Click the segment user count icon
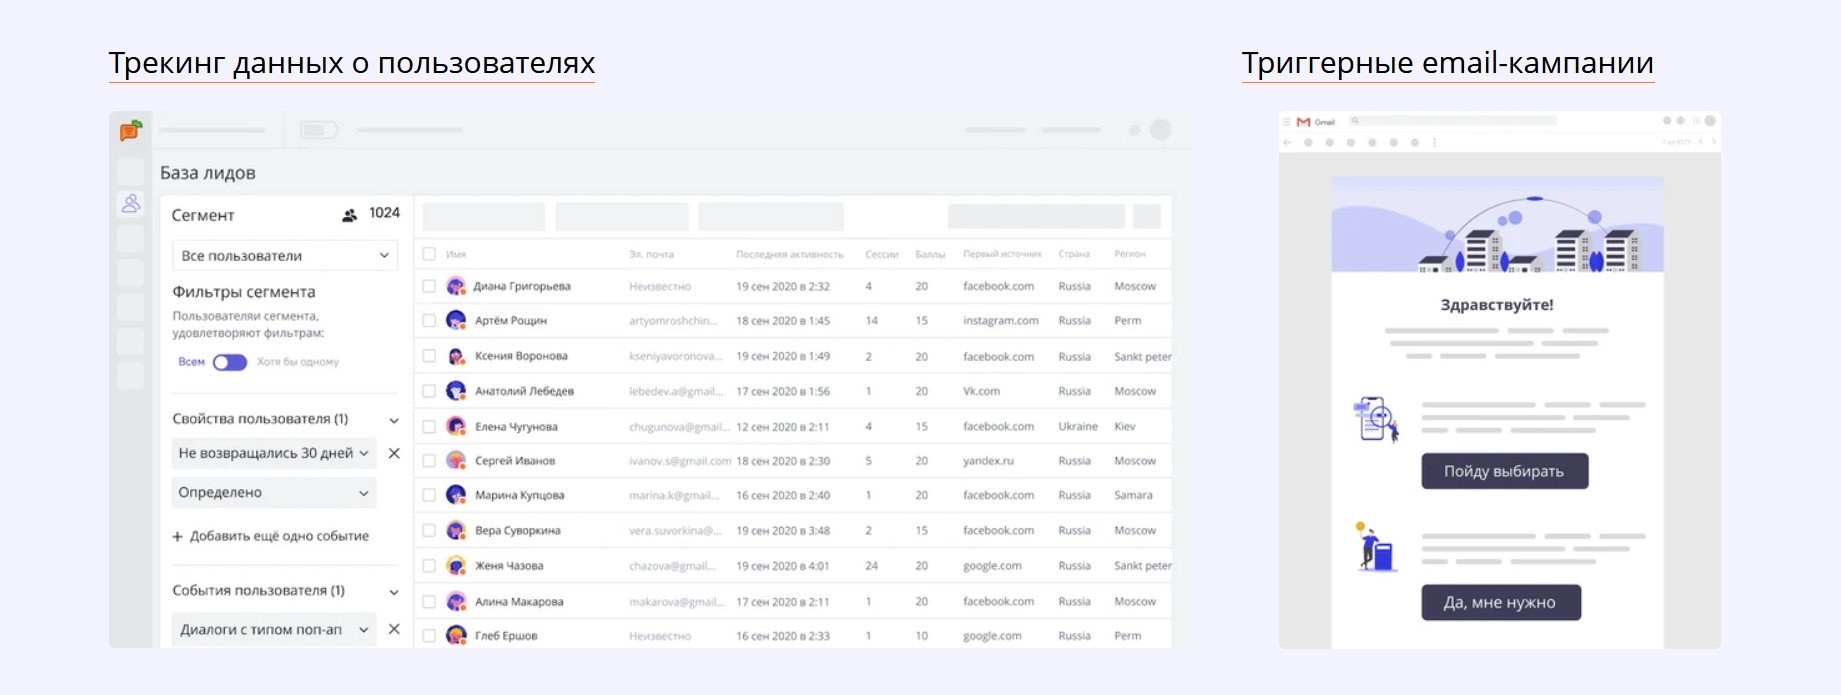1841x695 pixels. click(x=349, y=215)
